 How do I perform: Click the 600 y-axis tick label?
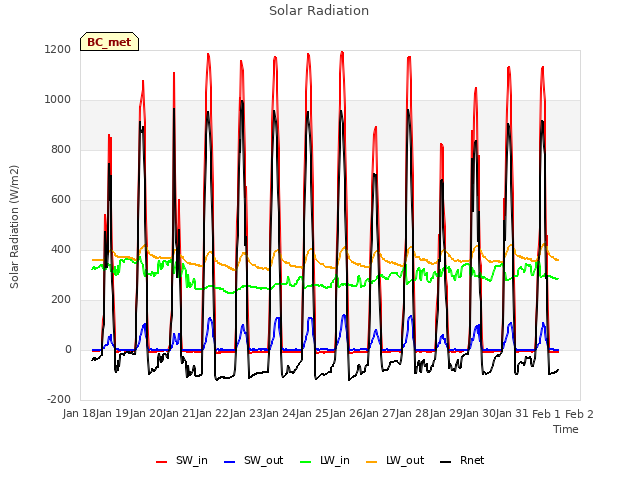click(61, 200)
